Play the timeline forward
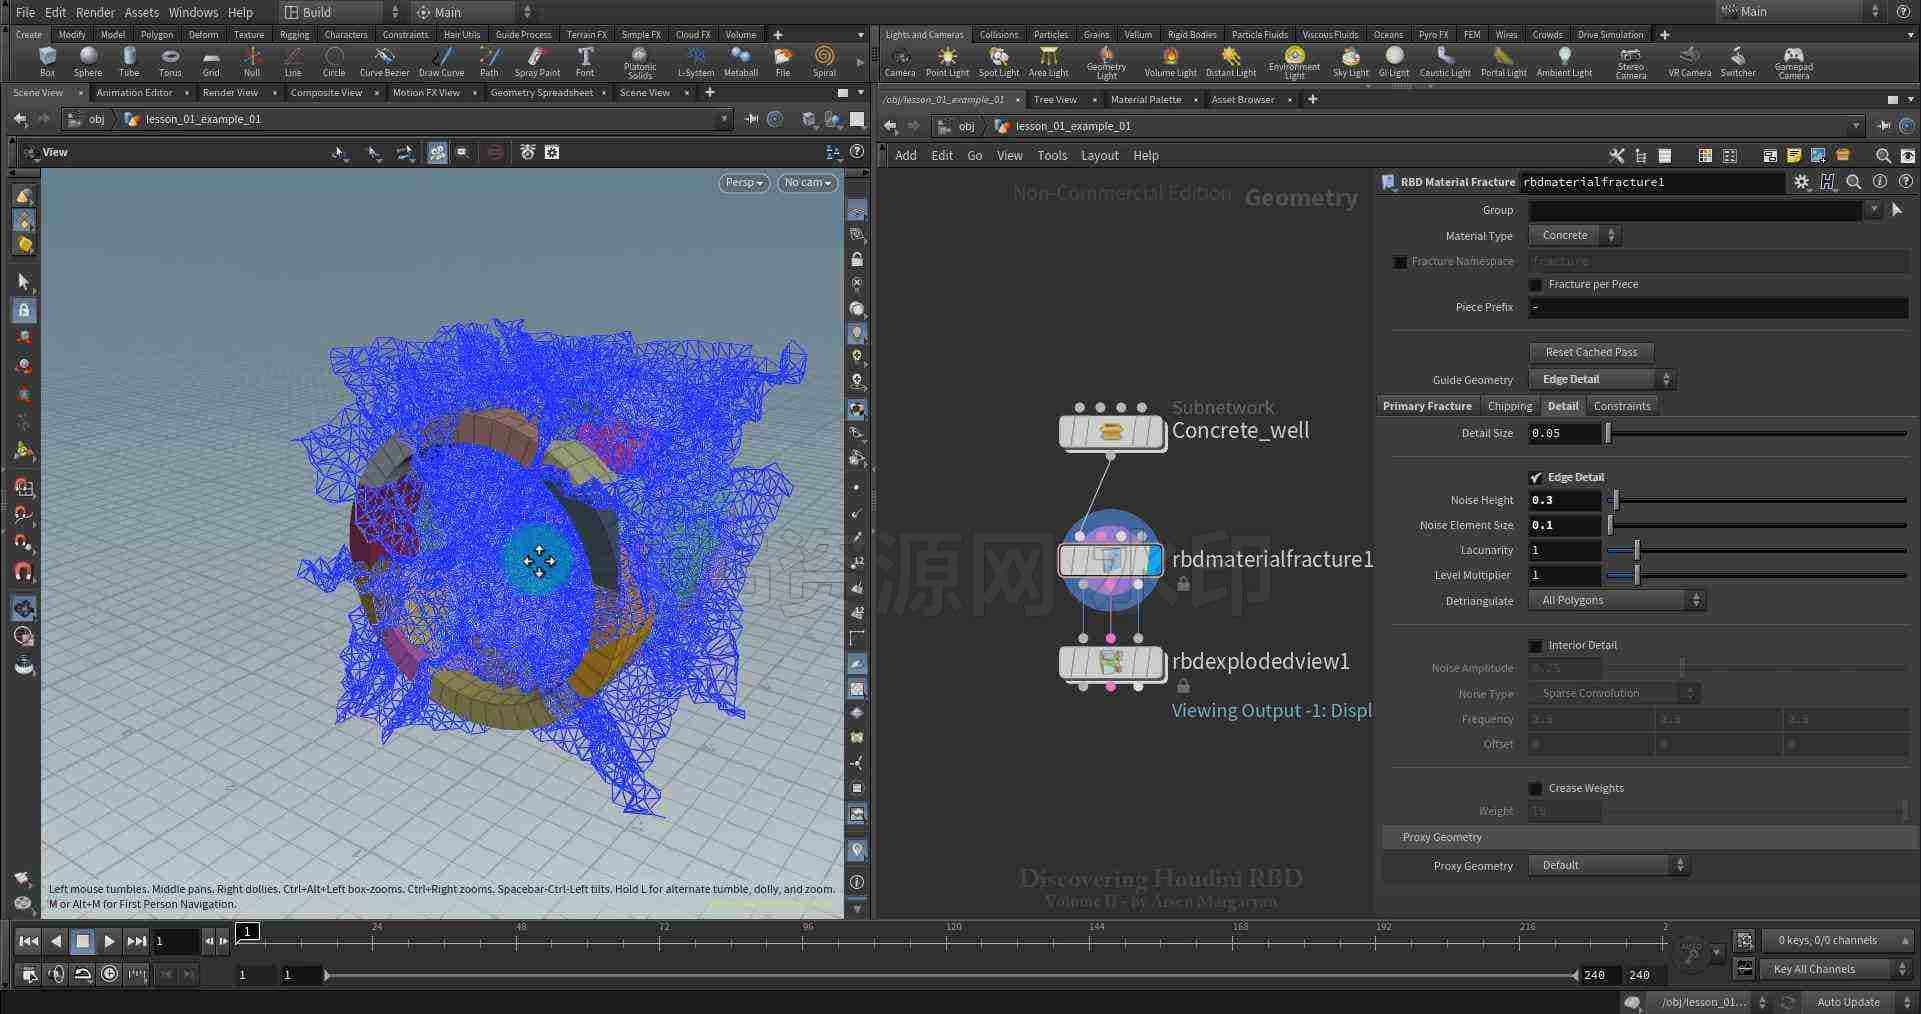This screenshot has width=1921, height=1014. point(109,941)
